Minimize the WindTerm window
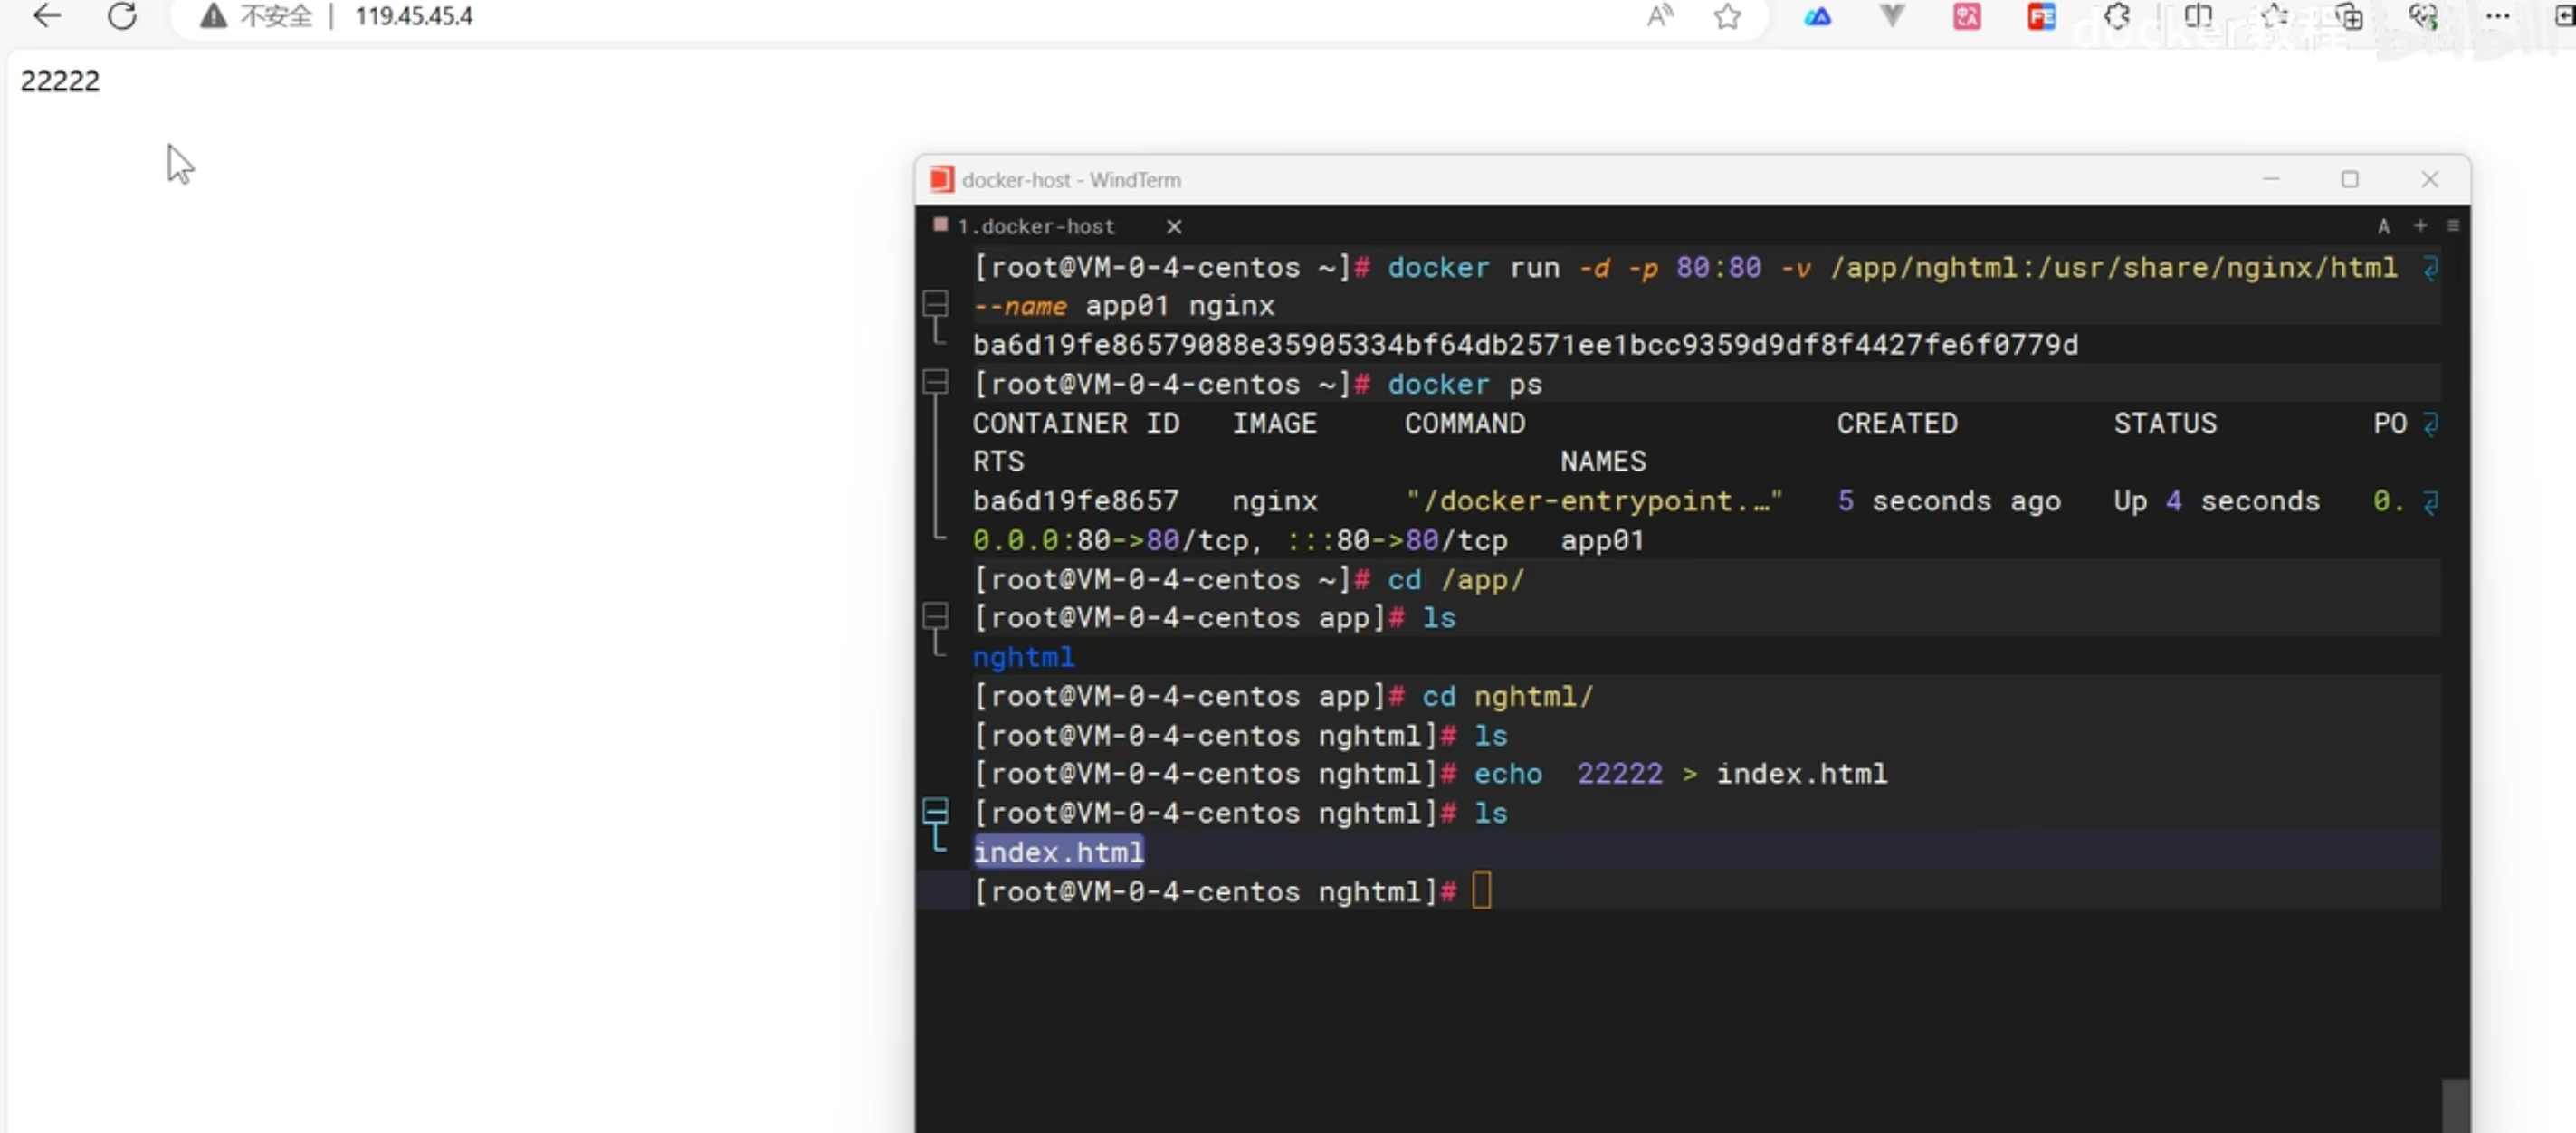This screenshot has height=1133, width=2576. tap(2271, 179)
